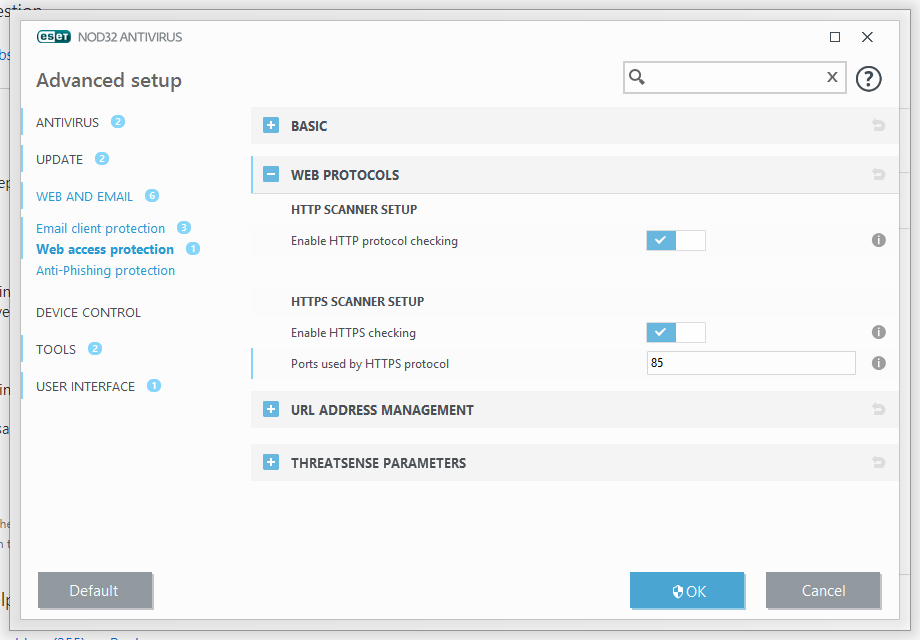Click the Email client protection badge 3

[x=184, y=228]
